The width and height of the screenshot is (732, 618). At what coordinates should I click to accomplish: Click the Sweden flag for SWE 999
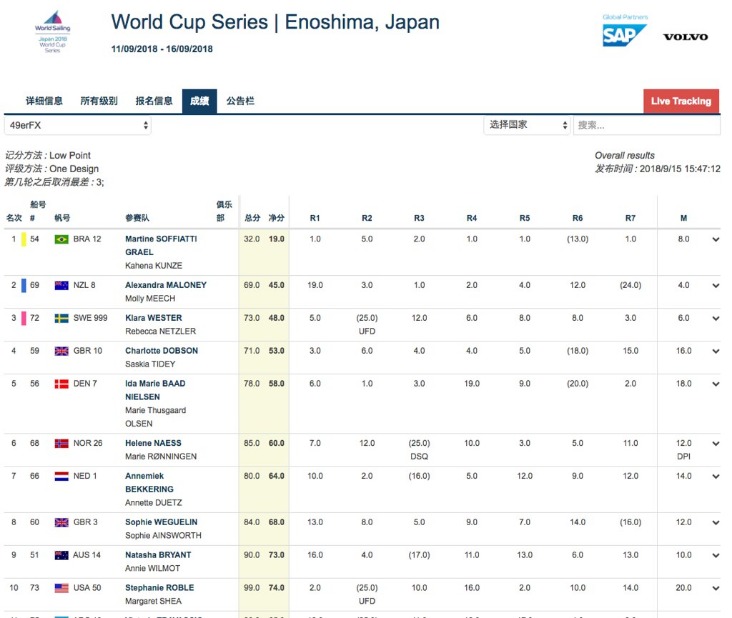62,318
